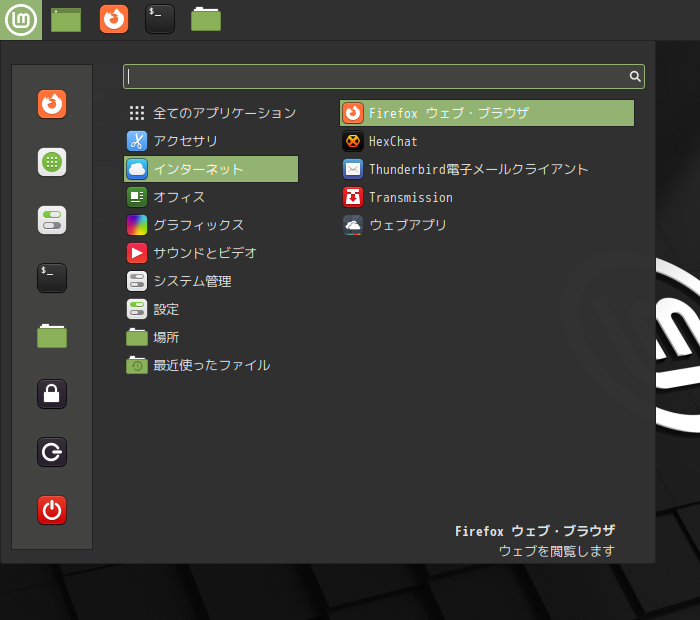Click the HexChat app icon
Image resolution: width=700 pixels, height=620 pixels.
pos(353,141)
